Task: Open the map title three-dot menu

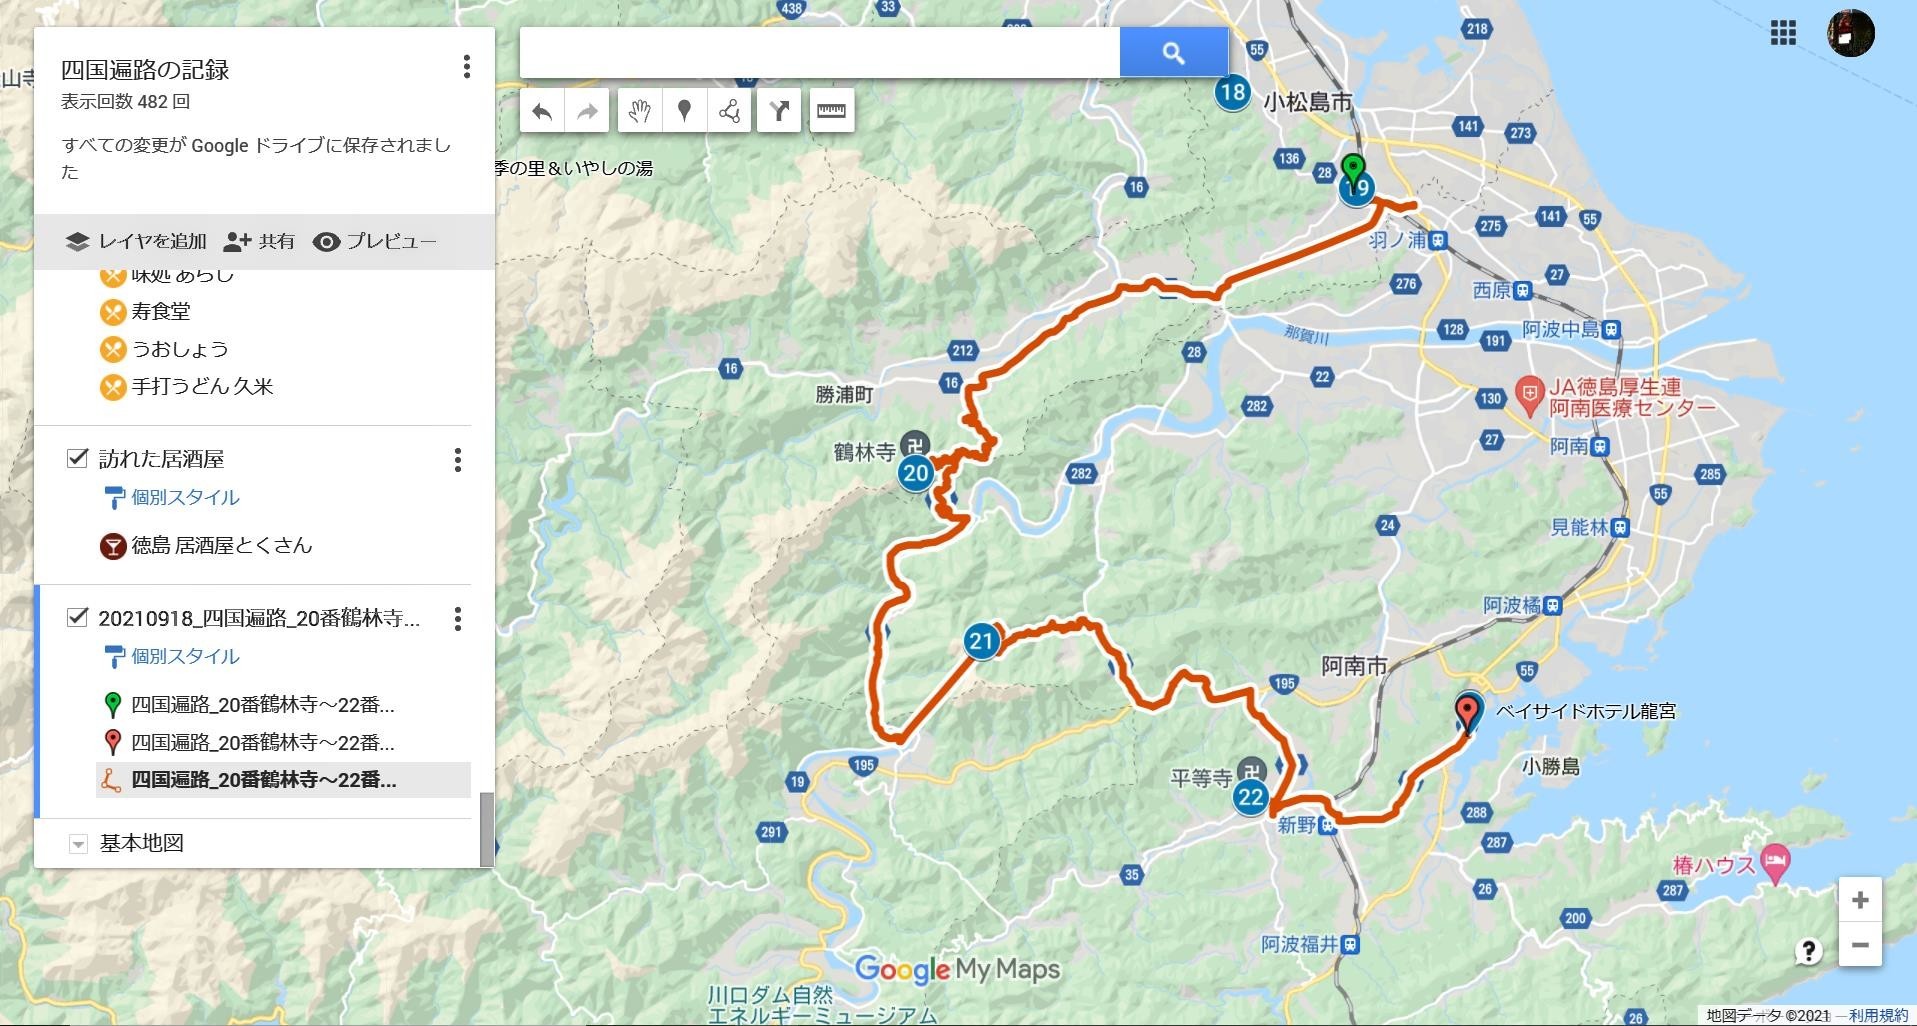Action: [x=466, y=67]
